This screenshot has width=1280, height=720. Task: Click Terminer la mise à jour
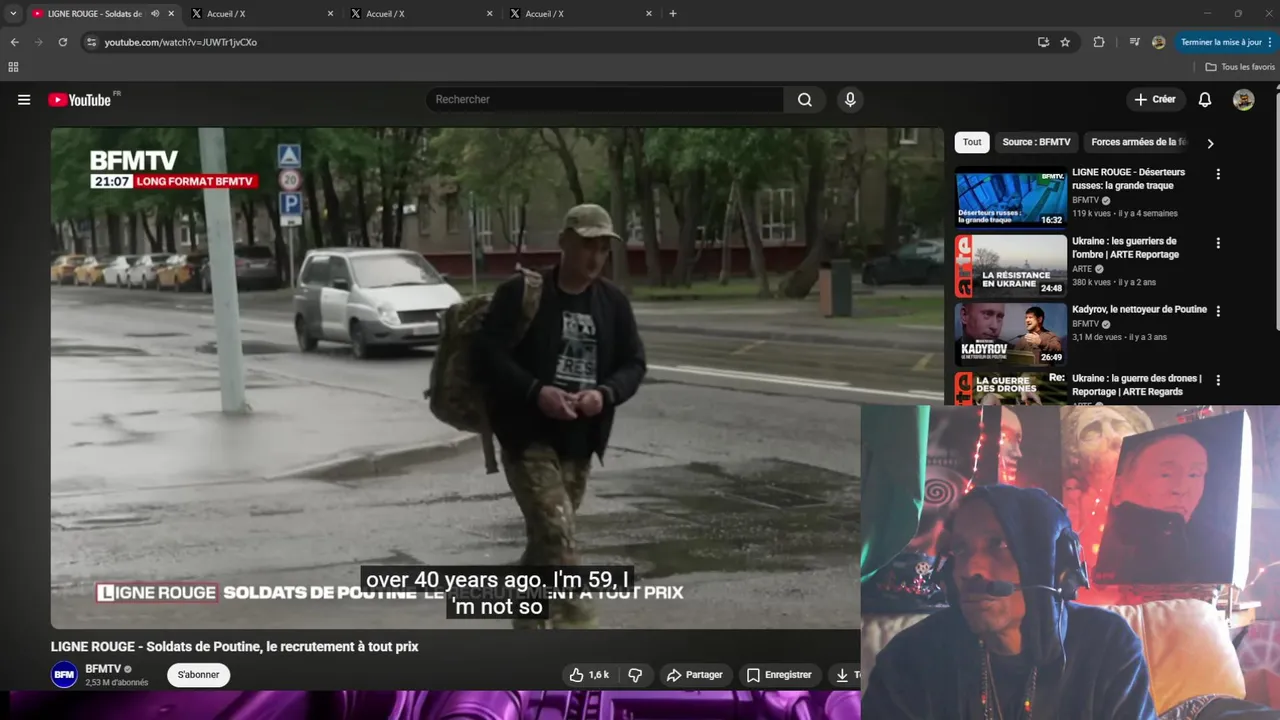point(1220,42)
